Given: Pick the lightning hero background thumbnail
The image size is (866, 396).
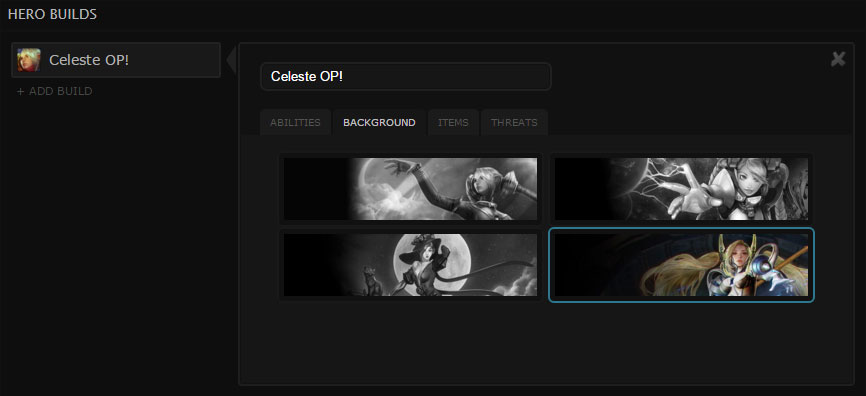Looking at the screenshot, I should (x=682, y=189).
